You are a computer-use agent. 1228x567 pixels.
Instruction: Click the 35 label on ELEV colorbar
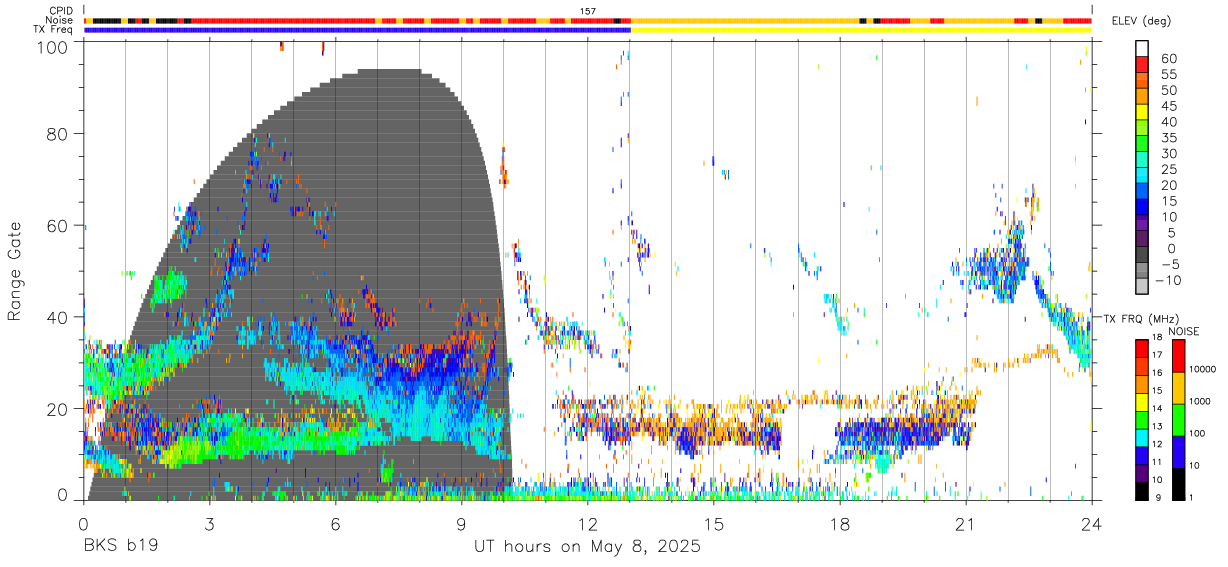pyautogui.click(x=1169, y=137)
